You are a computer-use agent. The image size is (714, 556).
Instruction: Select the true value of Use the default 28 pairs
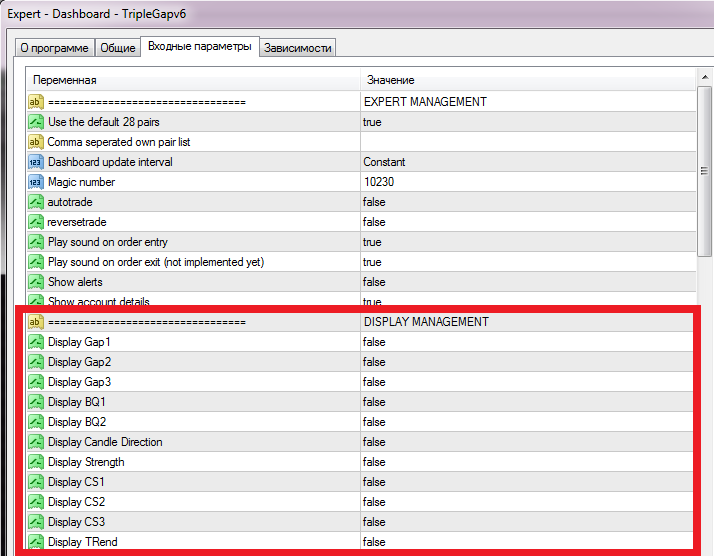(x=528, y=122)
